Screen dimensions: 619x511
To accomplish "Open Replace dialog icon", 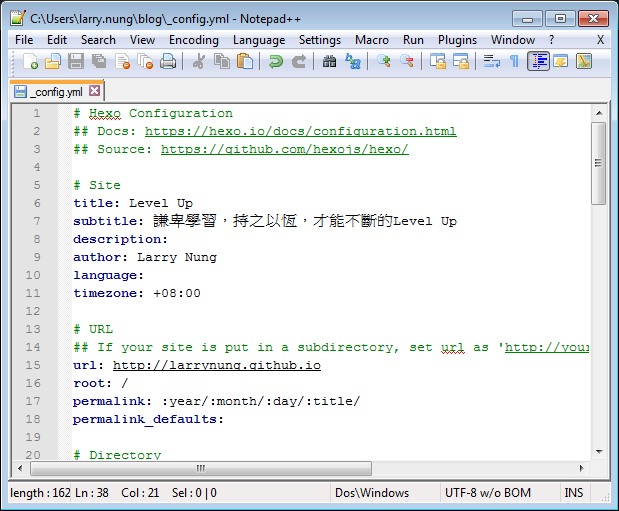I will click(x=353, y=62).
